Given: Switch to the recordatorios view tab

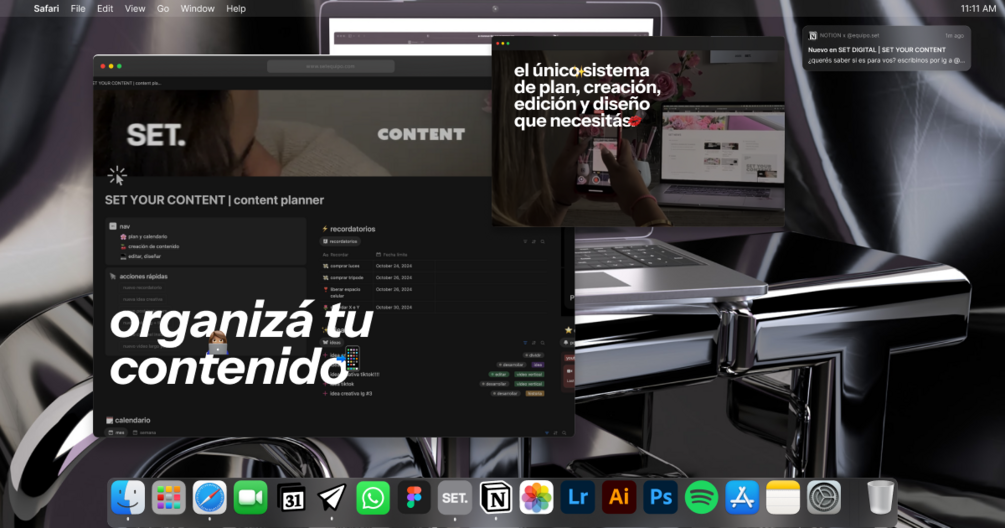Looking at the screenshot, I should 340,242.
